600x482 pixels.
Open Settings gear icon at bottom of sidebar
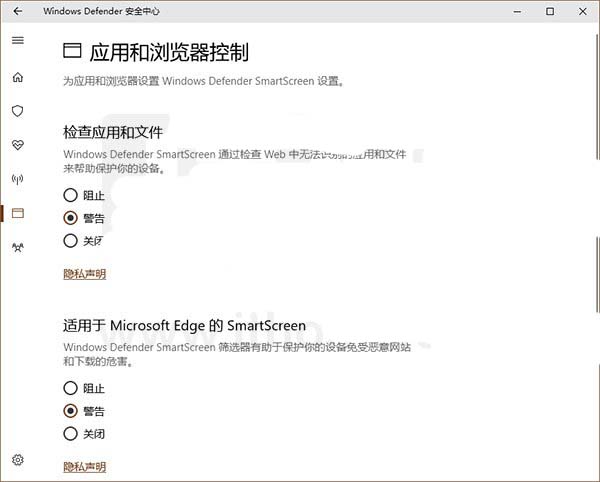tap(18, 459)
